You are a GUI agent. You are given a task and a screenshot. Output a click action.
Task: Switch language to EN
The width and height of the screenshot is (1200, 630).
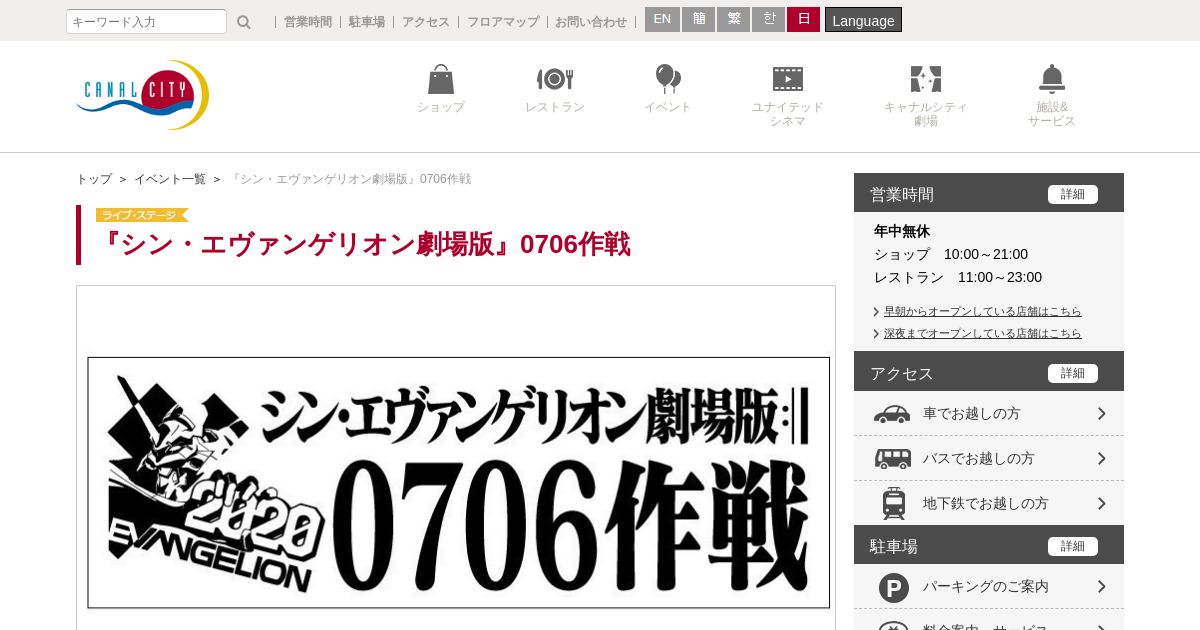[x=662, y=19]
